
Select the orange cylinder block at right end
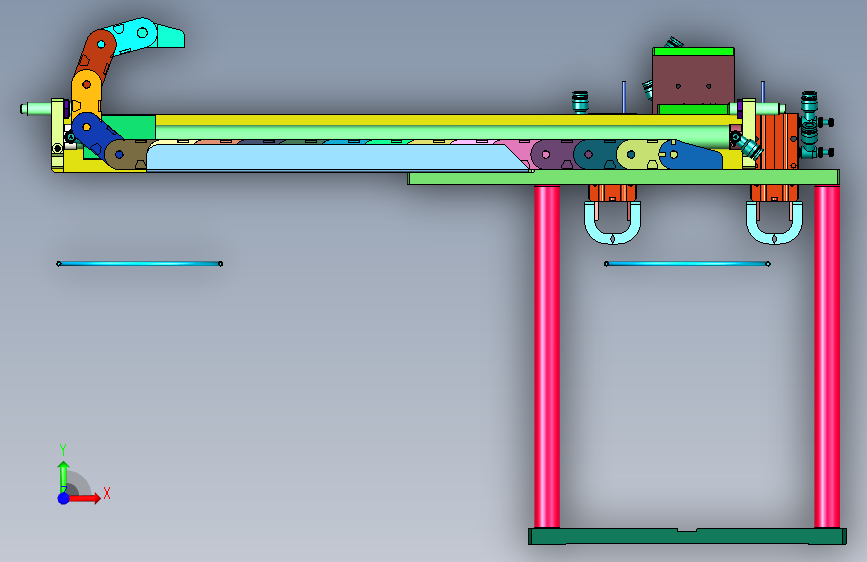777,142
